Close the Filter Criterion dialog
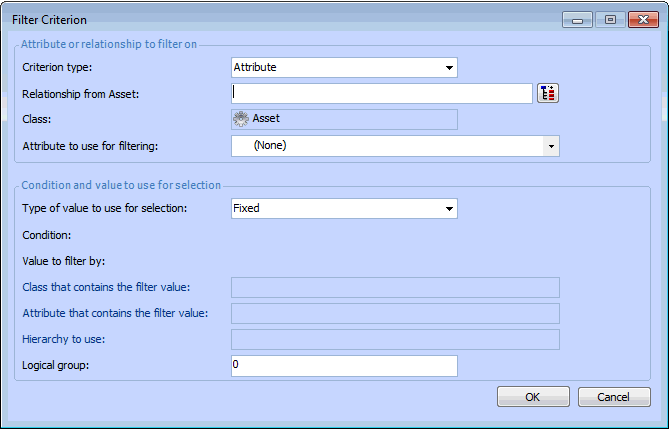The image size is (672, 430). pyautogui.click(x=640, y=20)
